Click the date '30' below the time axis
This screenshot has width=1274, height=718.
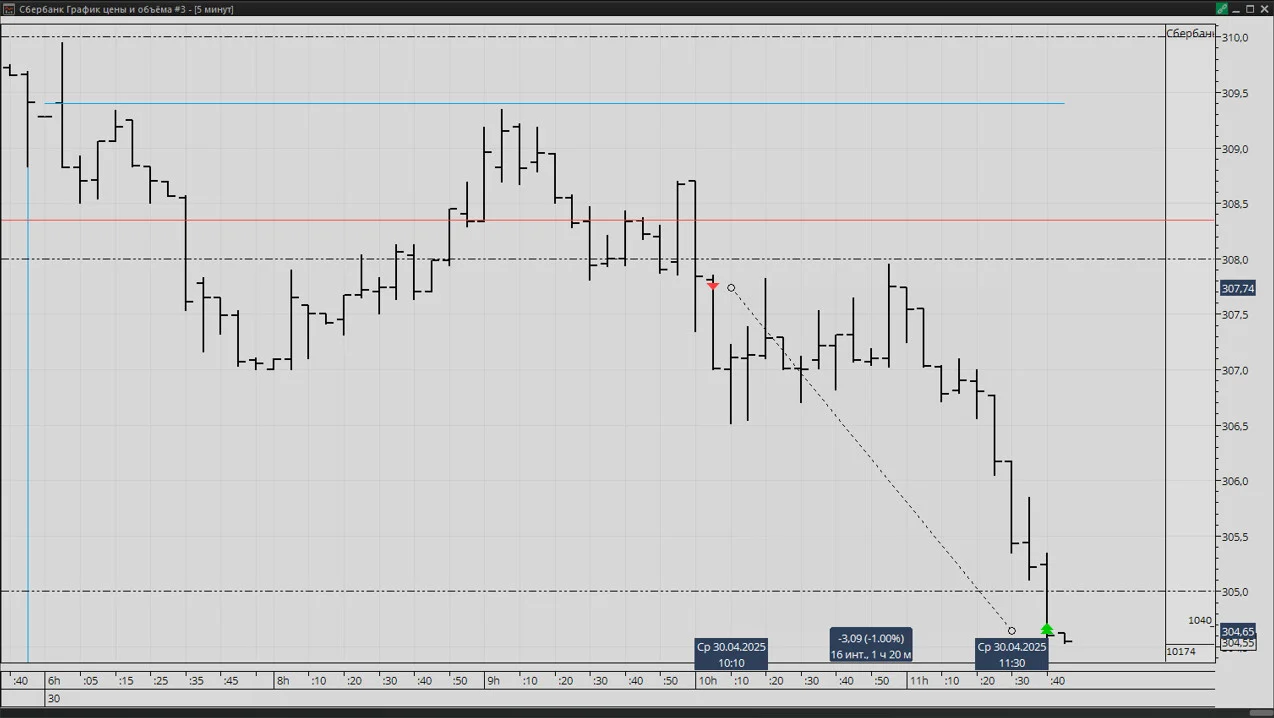(x=54, y=698)
